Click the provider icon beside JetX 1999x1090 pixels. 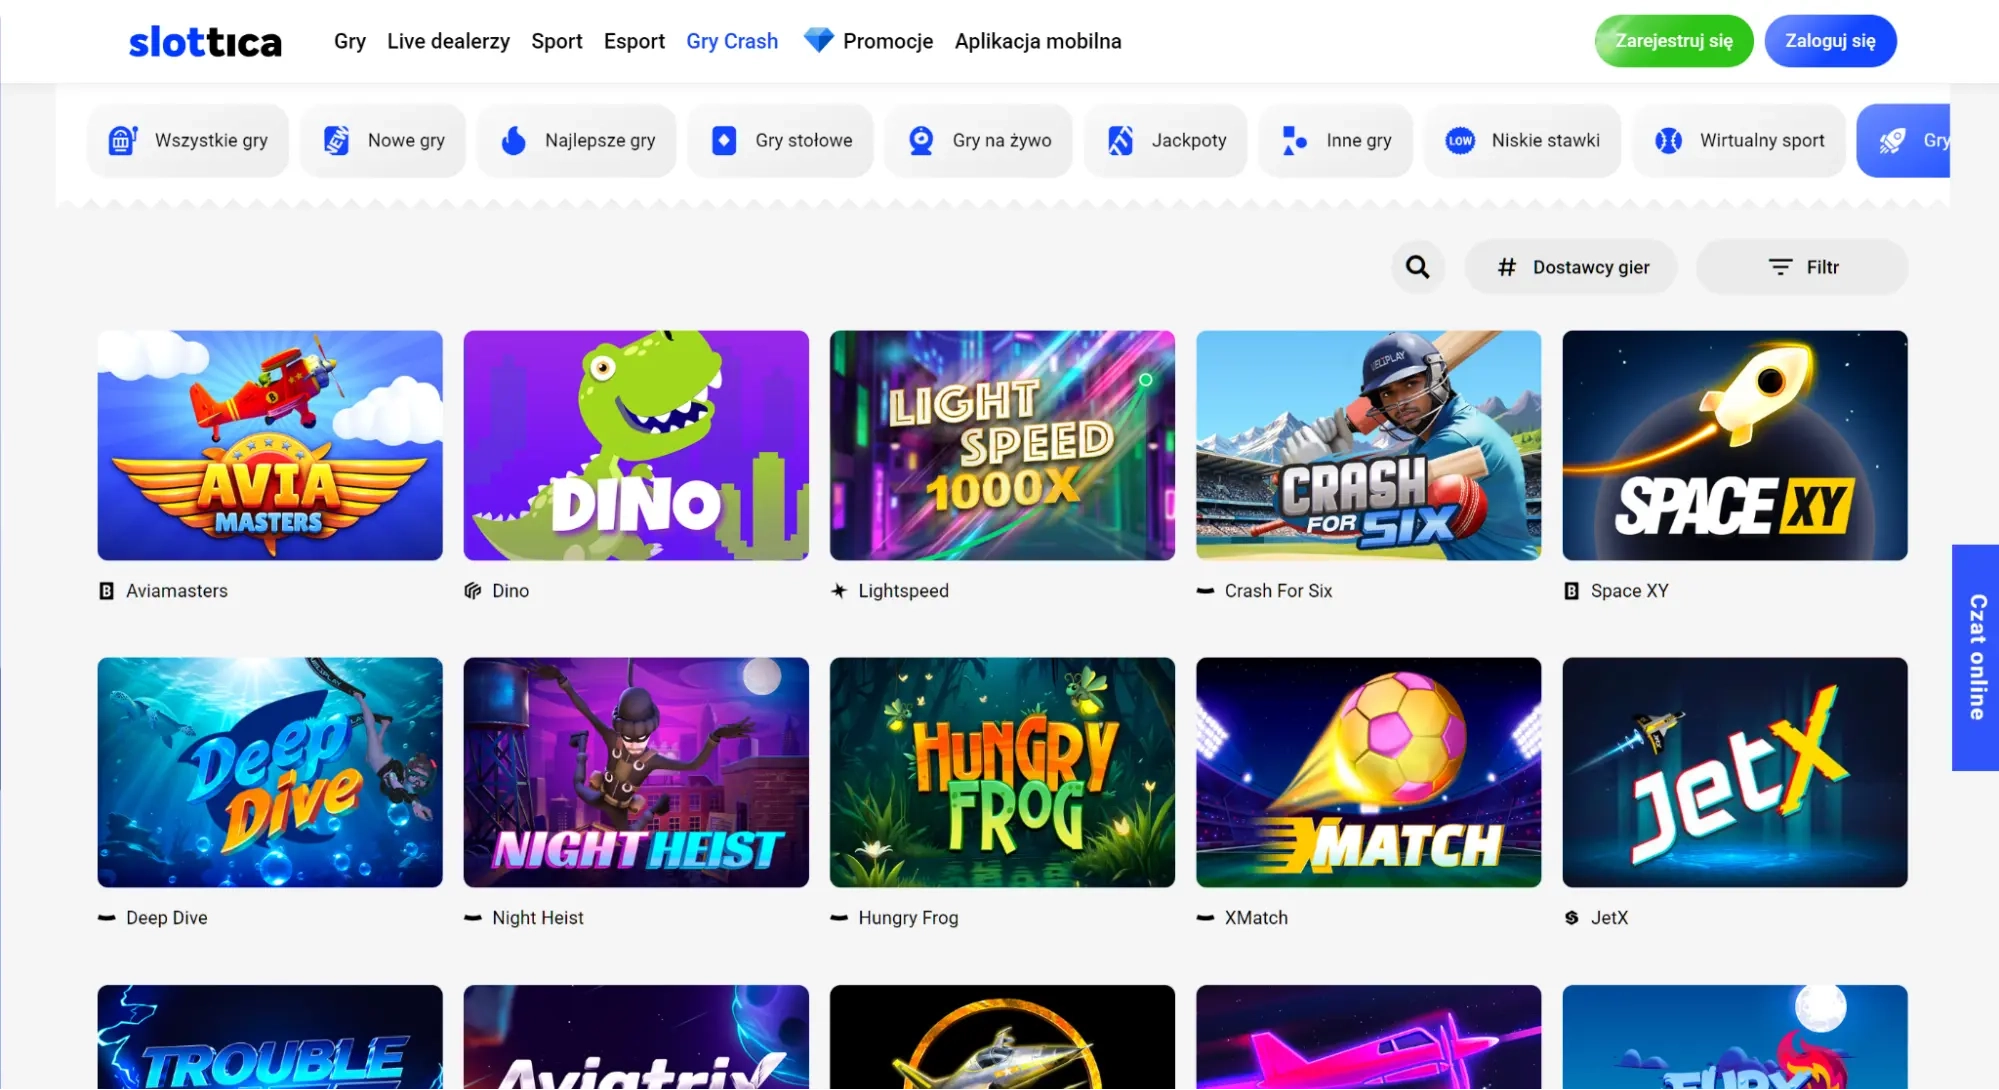tap(1571, 918)
